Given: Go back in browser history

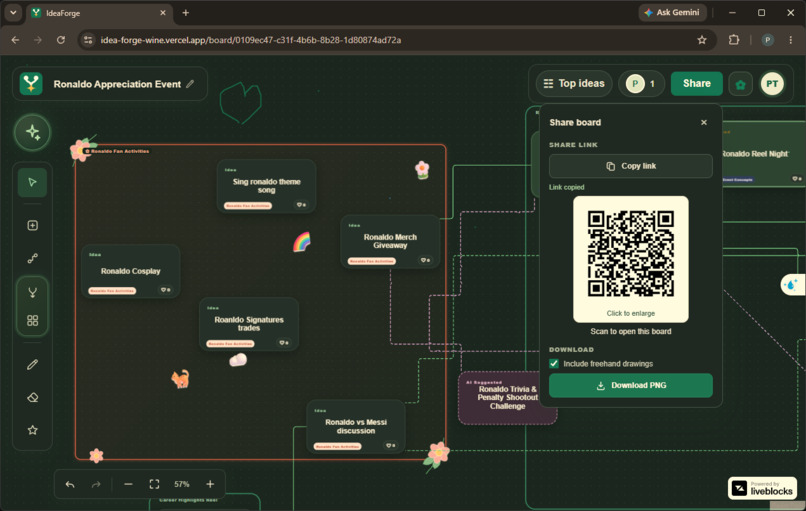Looking at the screenshot, I should [x=15, y=40].
